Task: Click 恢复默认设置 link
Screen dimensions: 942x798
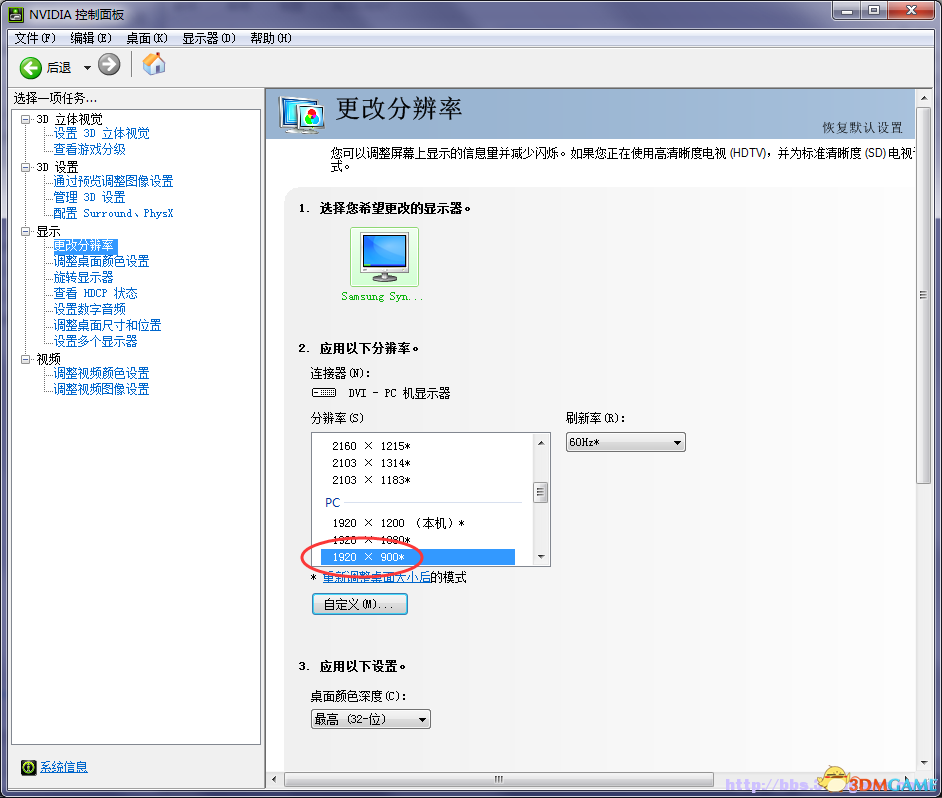Action: [x=862, y=127]
